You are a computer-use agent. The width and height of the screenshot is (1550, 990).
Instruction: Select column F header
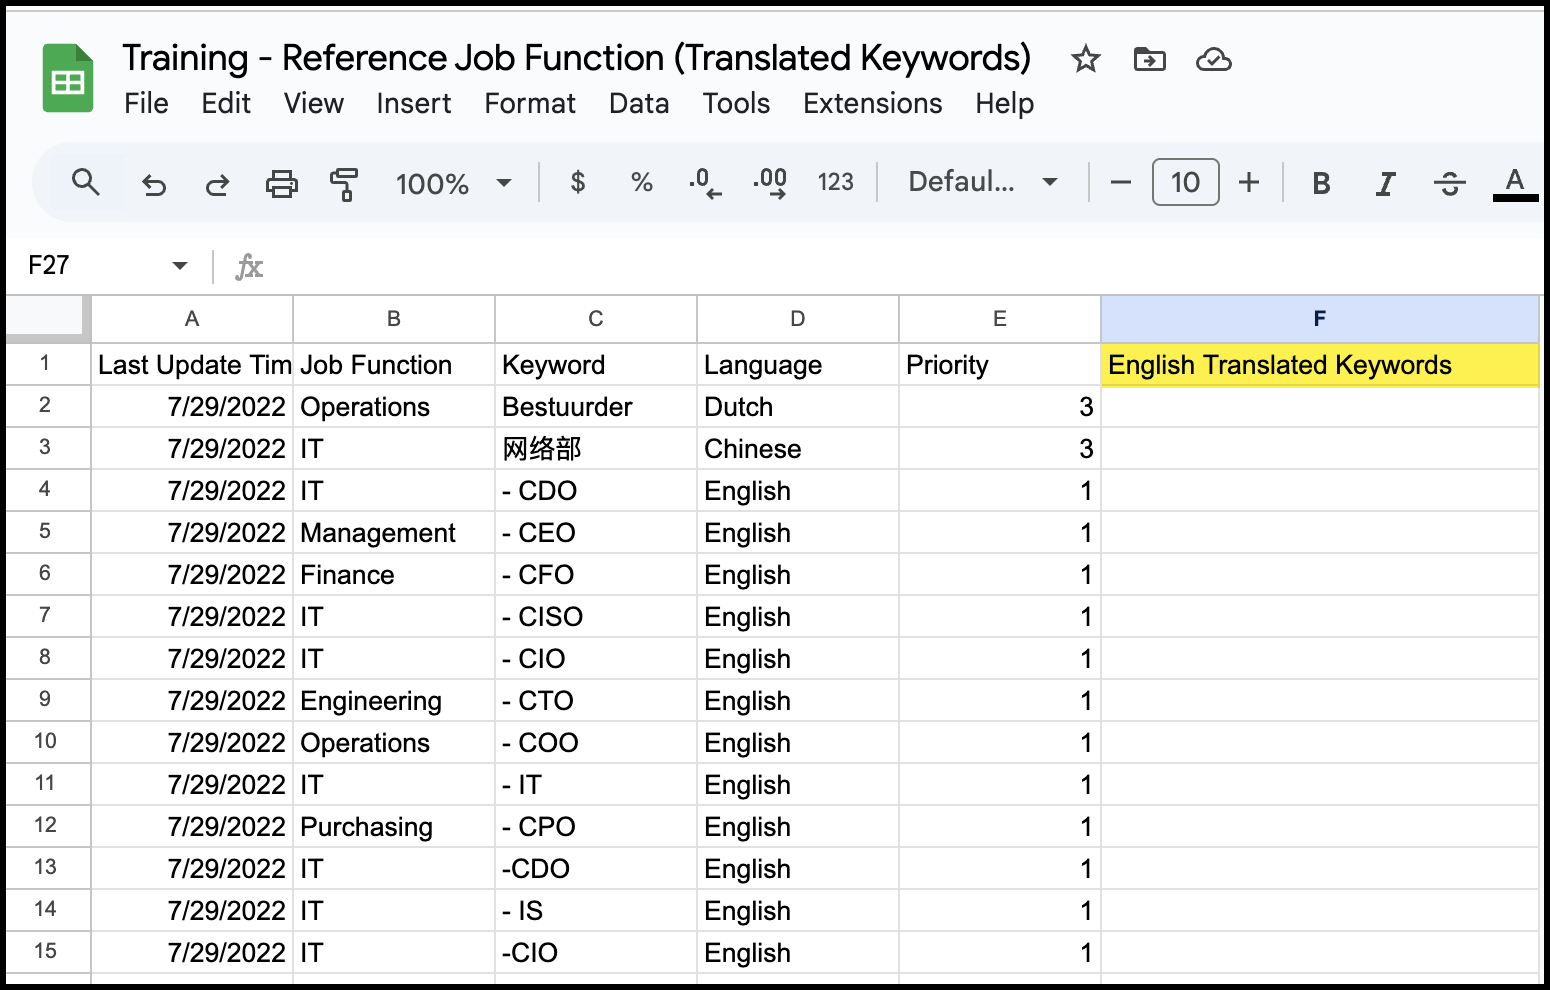coord(1320,319)
